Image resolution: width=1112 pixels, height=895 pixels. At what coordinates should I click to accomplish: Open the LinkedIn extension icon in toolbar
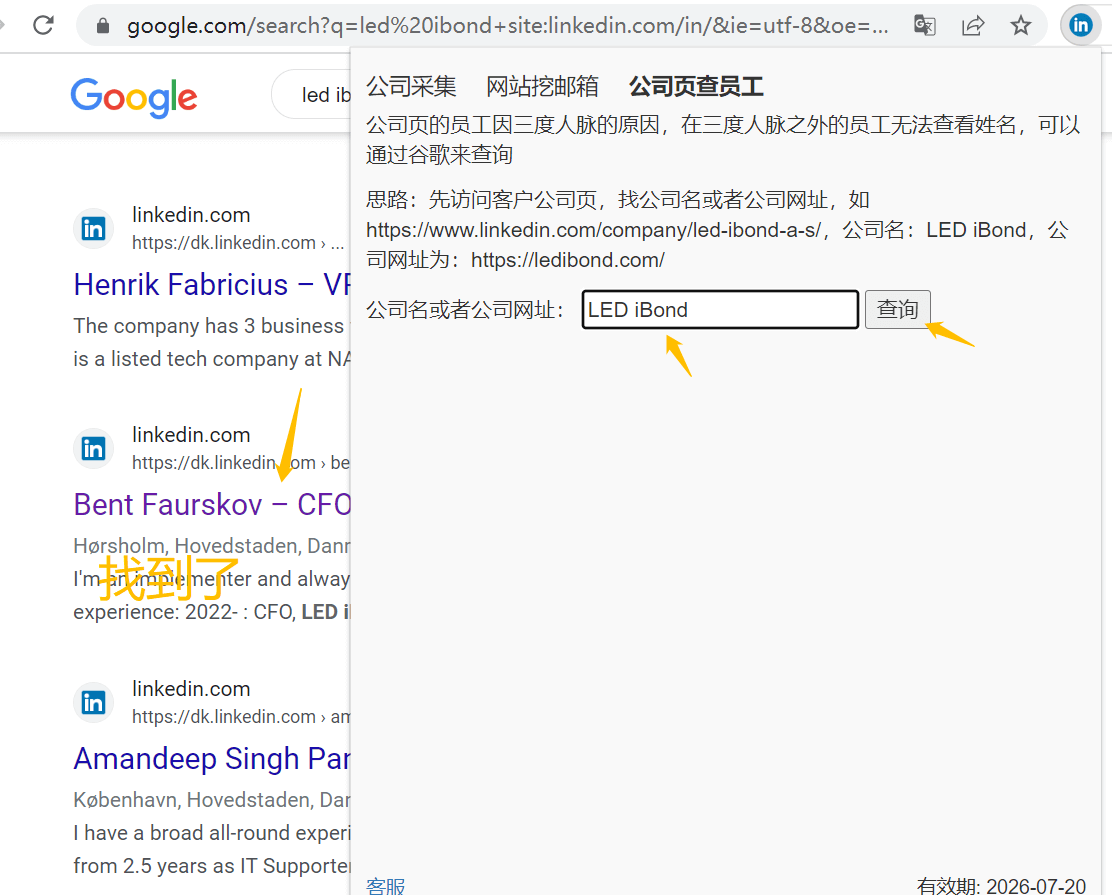pyautogui.click(x=1080, y=26)
